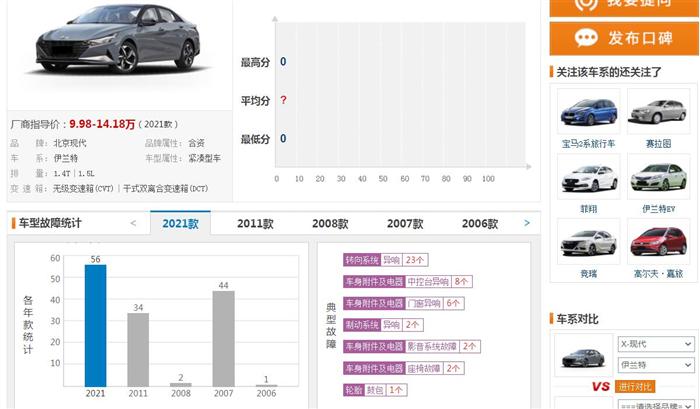Open the 高尔夫·嘉旅 car thumbnail
This screenshot has width=700, height=409.
click(x=658, y=242)
